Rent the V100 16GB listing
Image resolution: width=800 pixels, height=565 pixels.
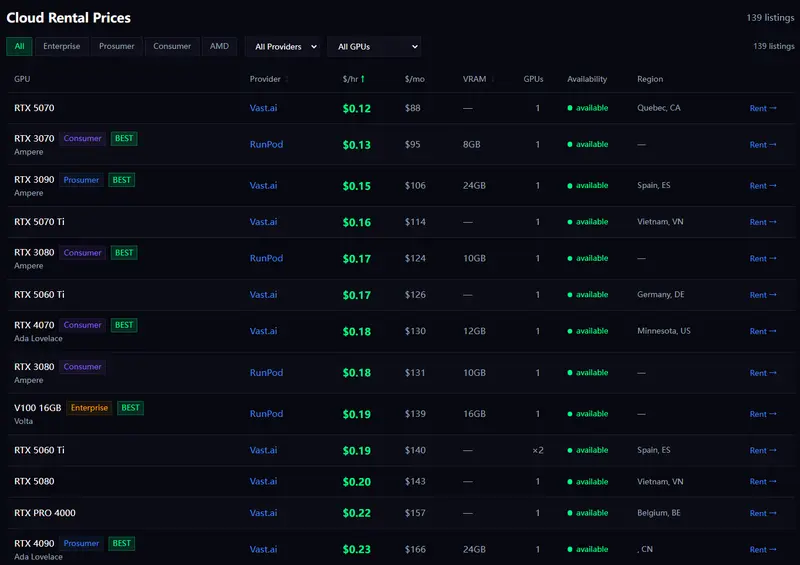763,414
